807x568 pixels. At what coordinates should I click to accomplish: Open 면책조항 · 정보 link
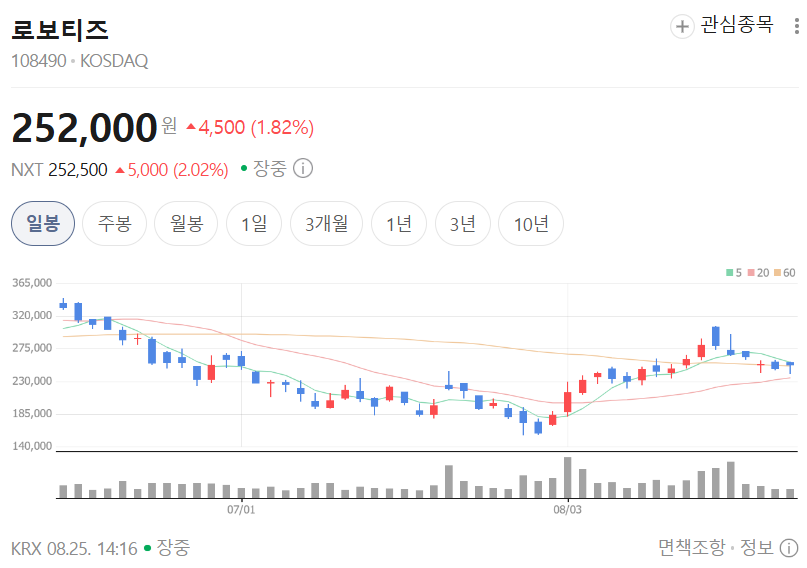[x=716, y=548]
